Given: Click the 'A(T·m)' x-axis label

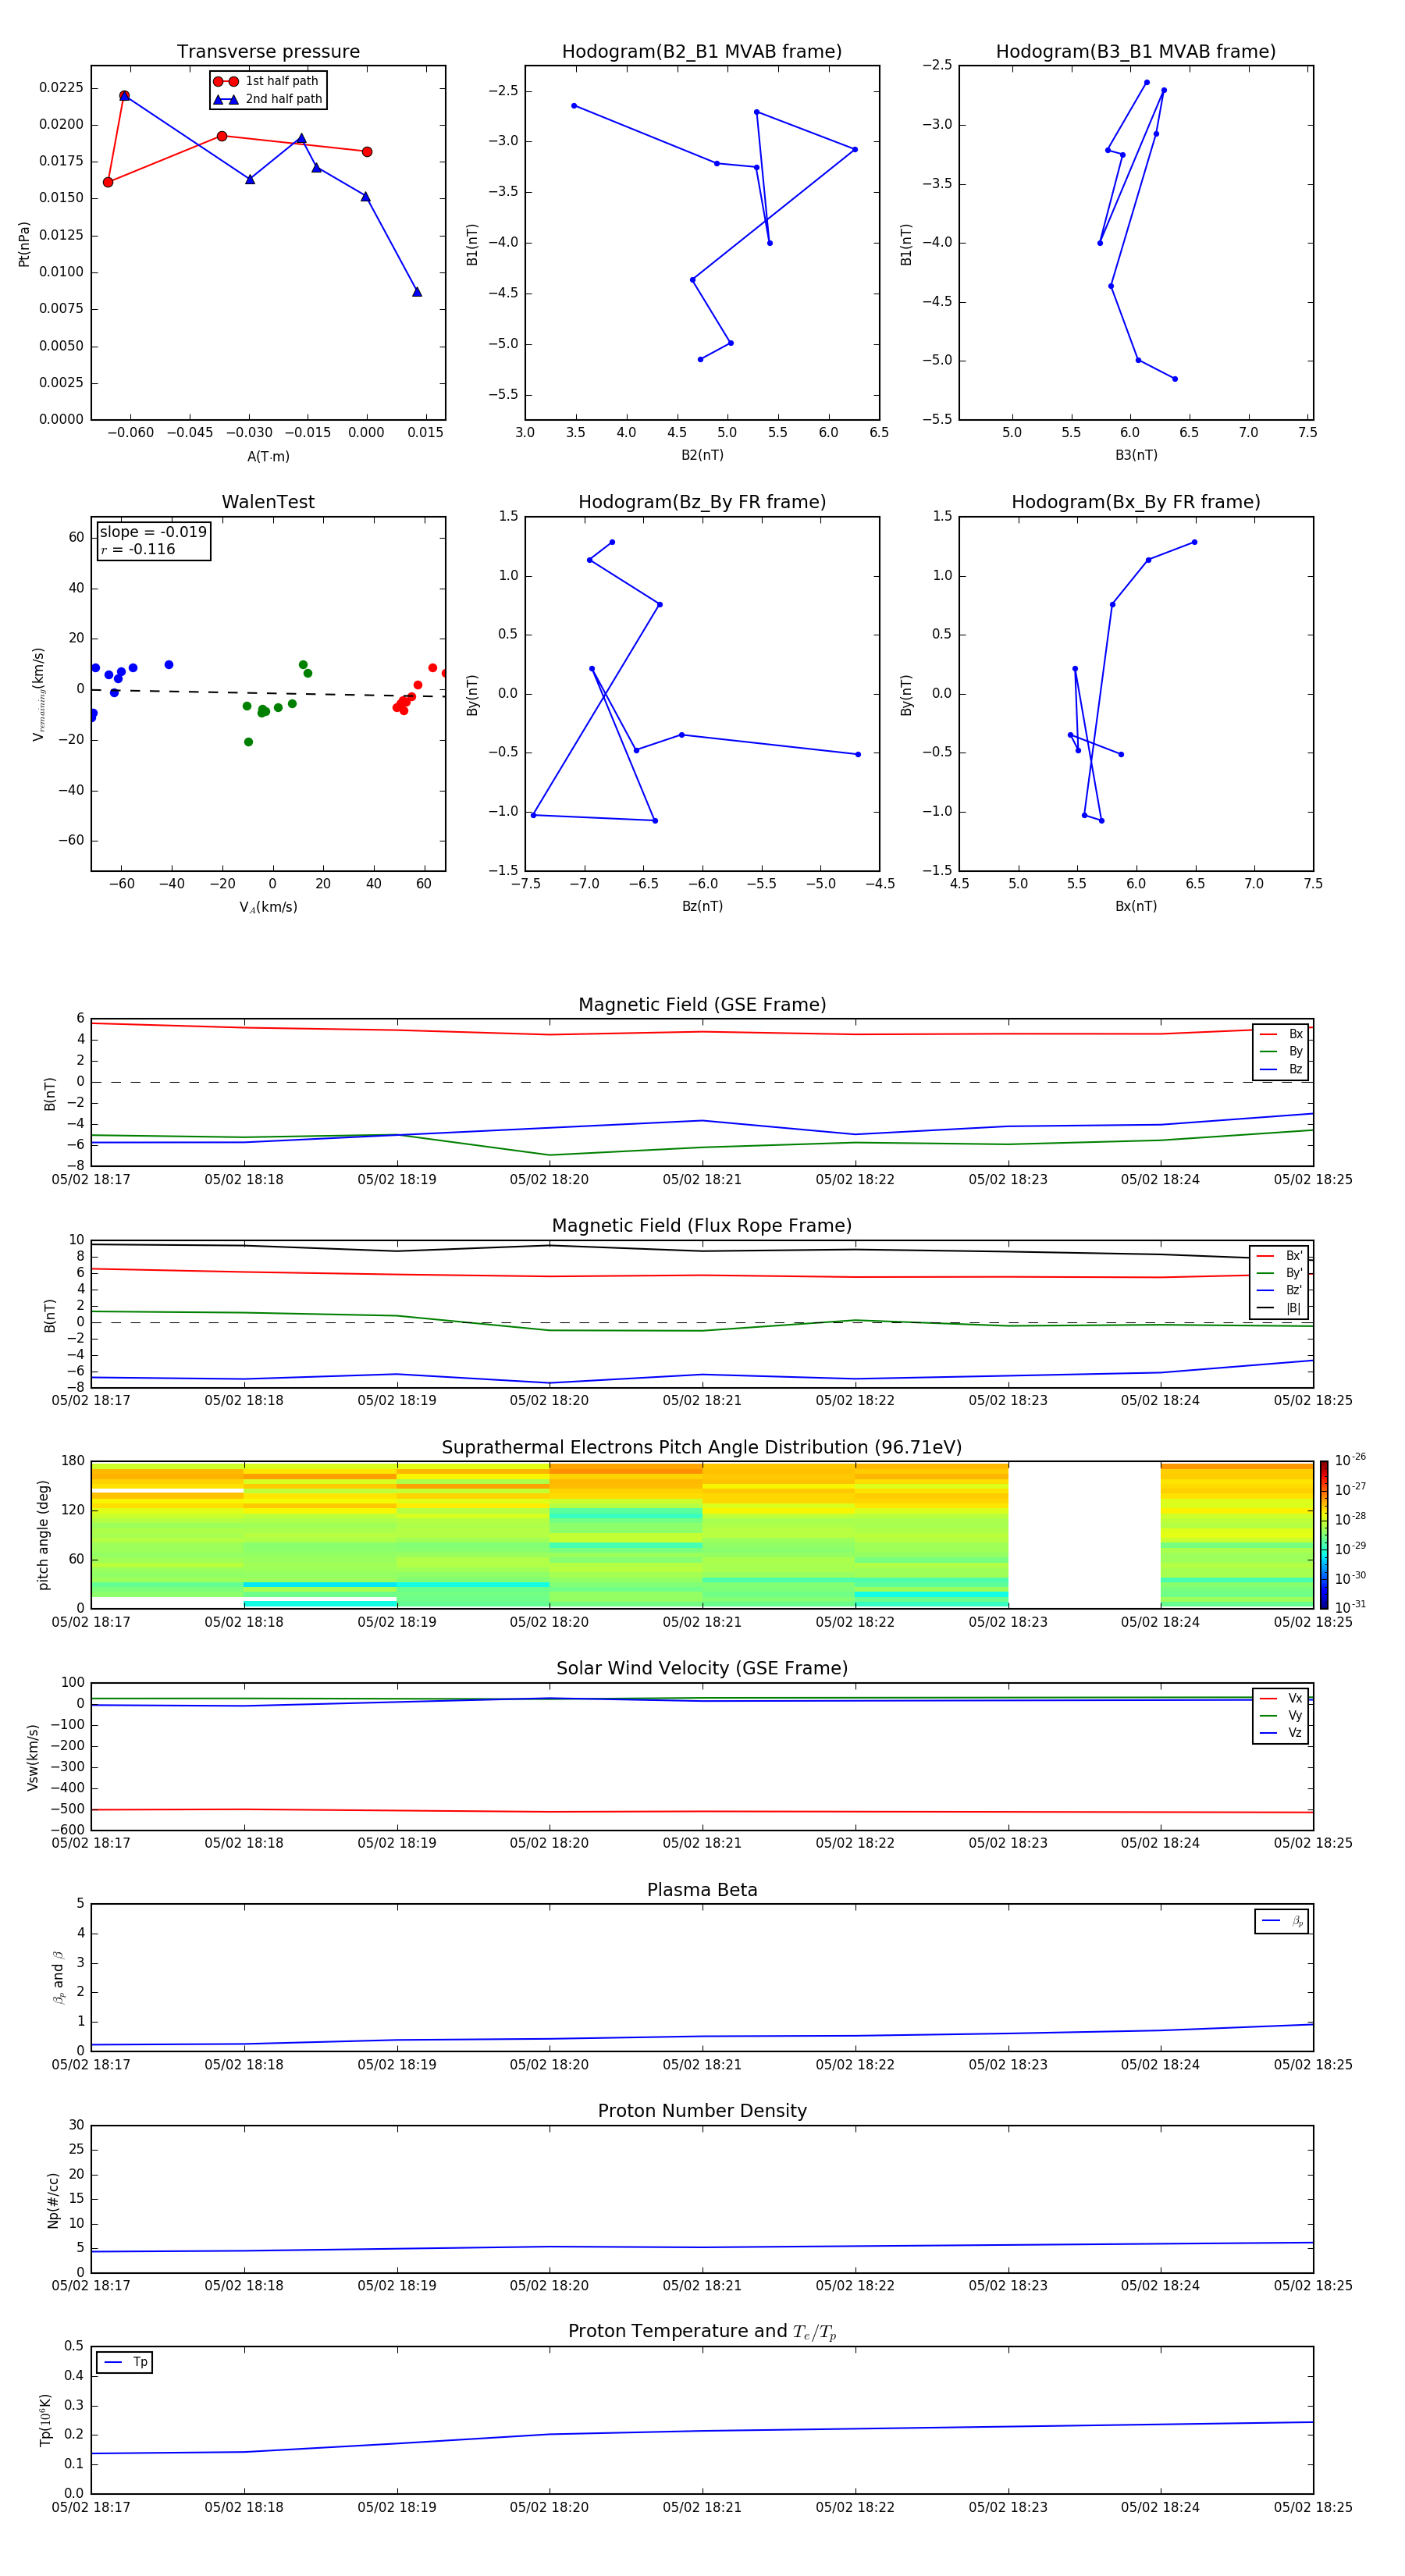Looking at the screenshot, I should click(x=268, y=457).
